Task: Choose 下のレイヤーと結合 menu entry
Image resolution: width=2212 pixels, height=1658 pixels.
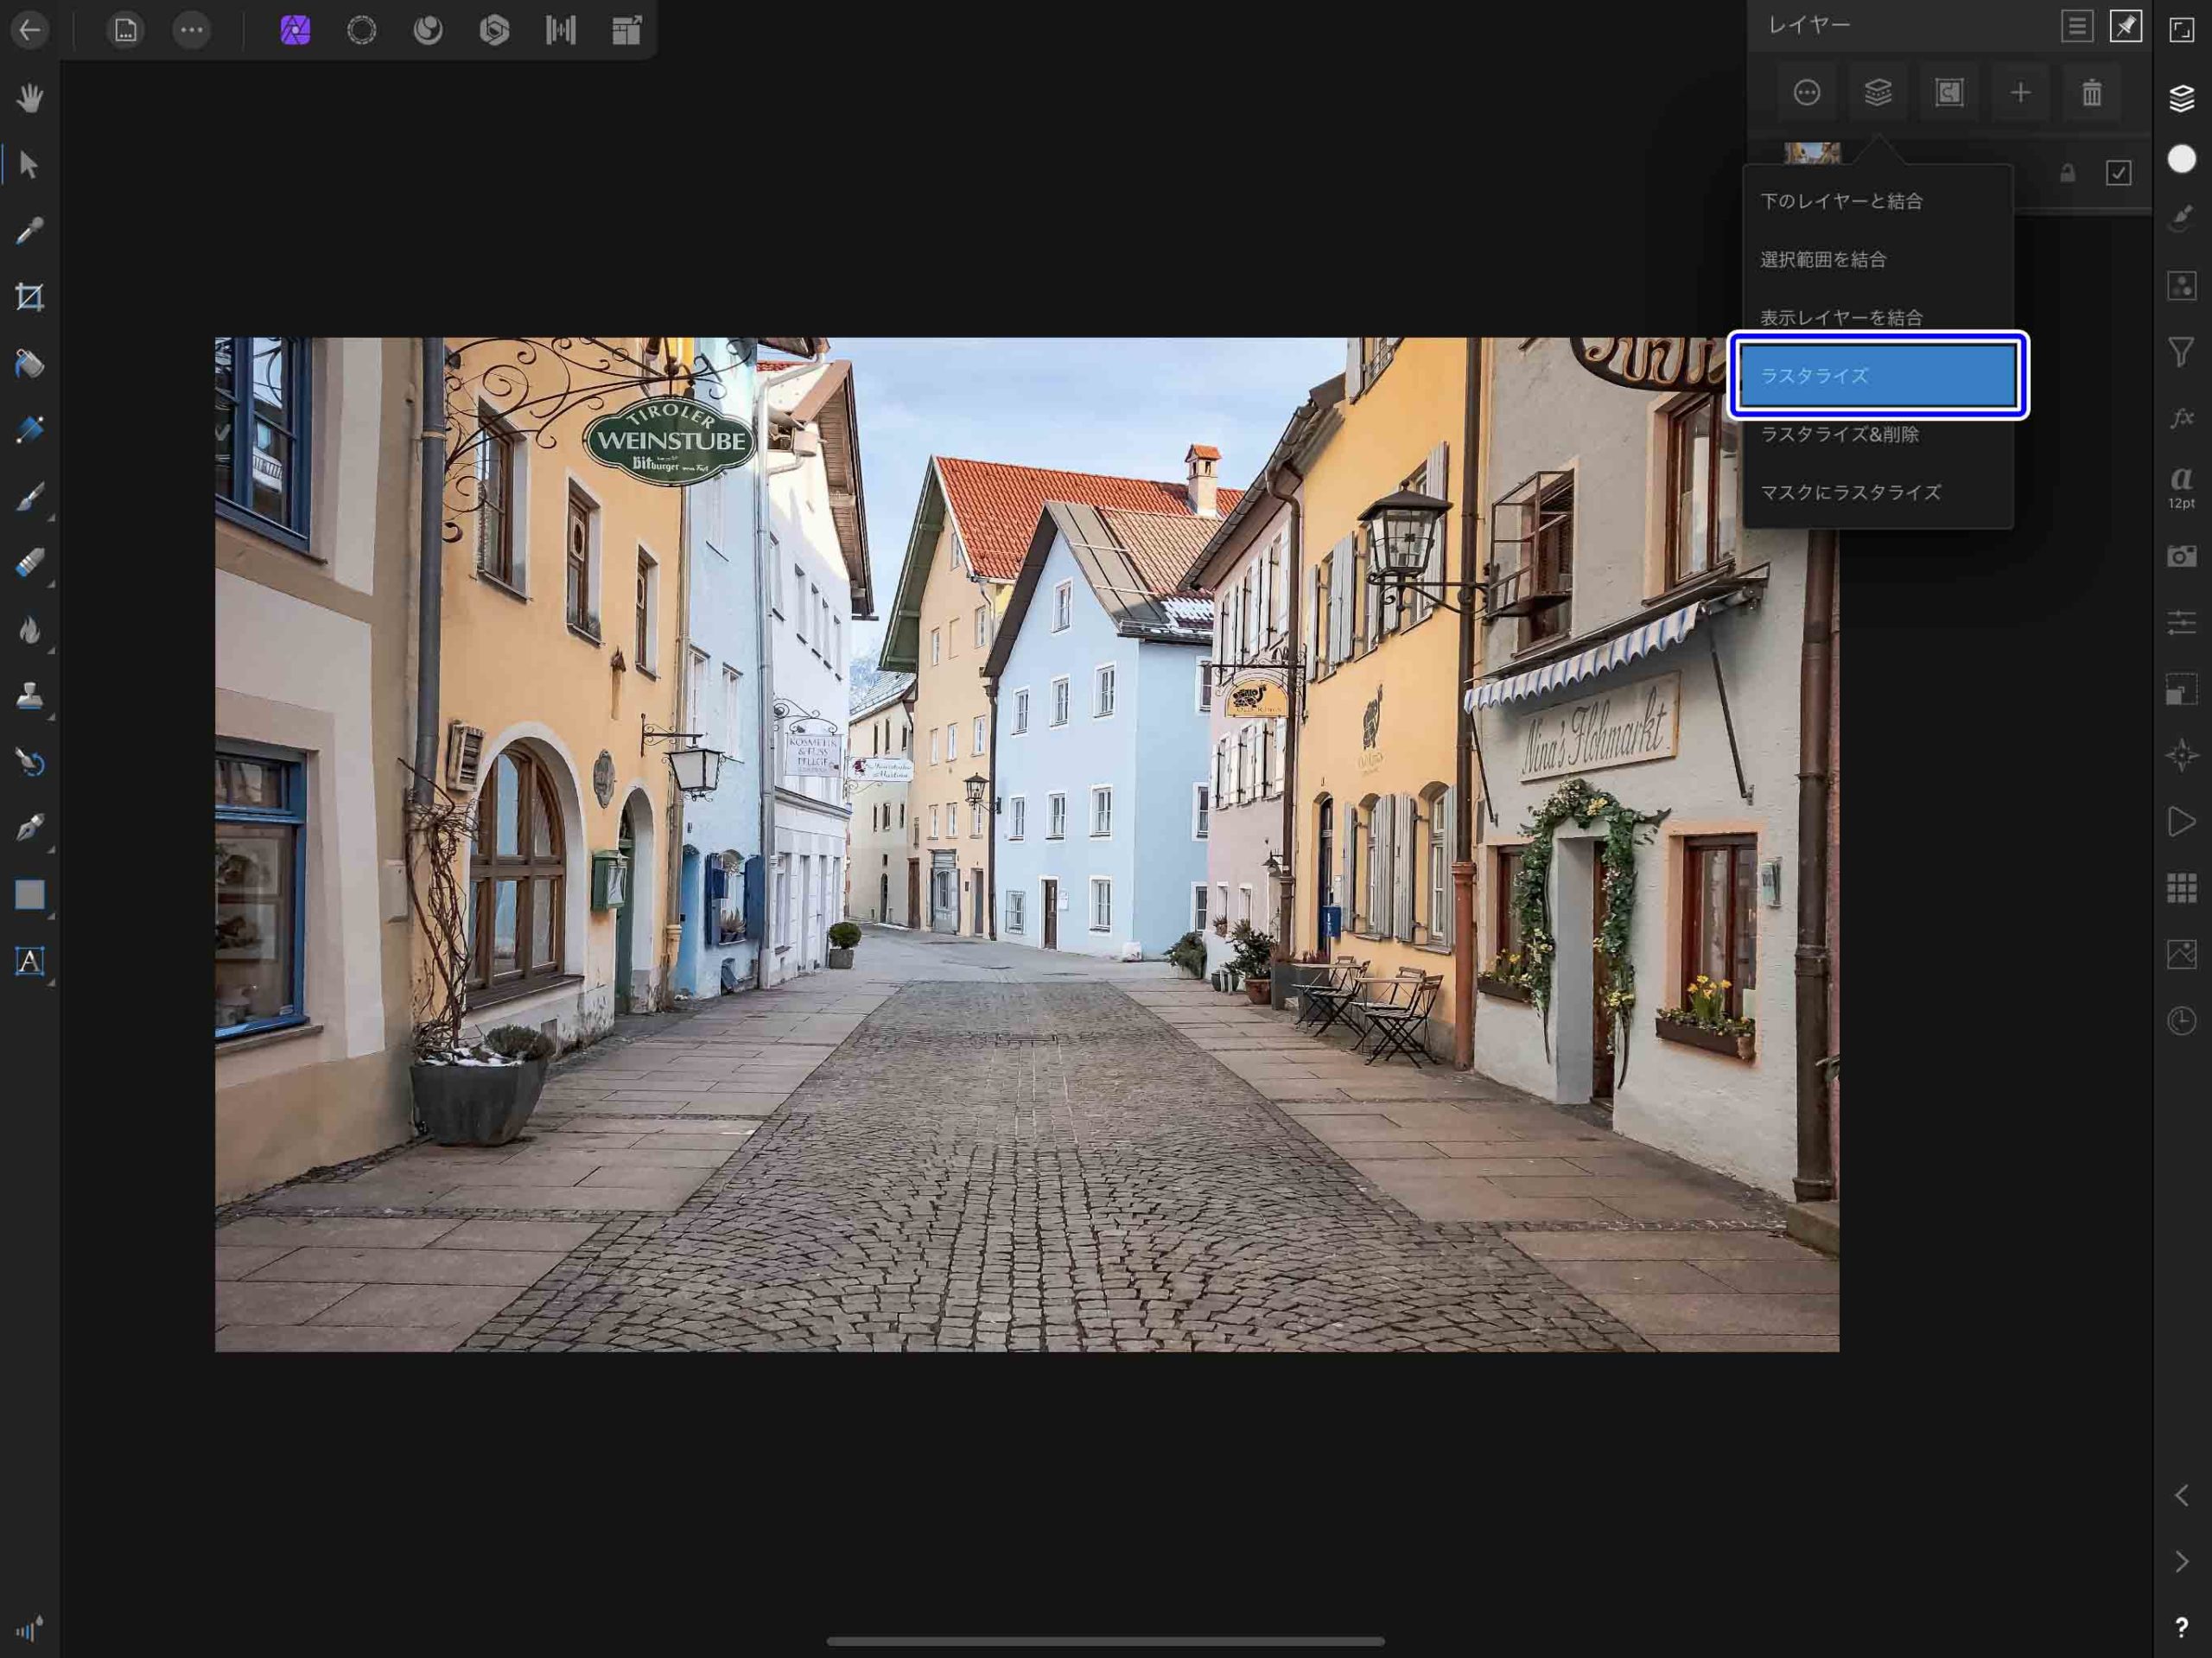Action: tap(1841, 201)
